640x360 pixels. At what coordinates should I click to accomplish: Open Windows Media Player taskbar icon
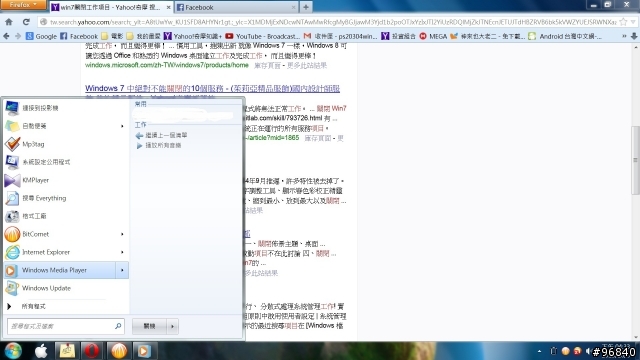click(144, 351)
